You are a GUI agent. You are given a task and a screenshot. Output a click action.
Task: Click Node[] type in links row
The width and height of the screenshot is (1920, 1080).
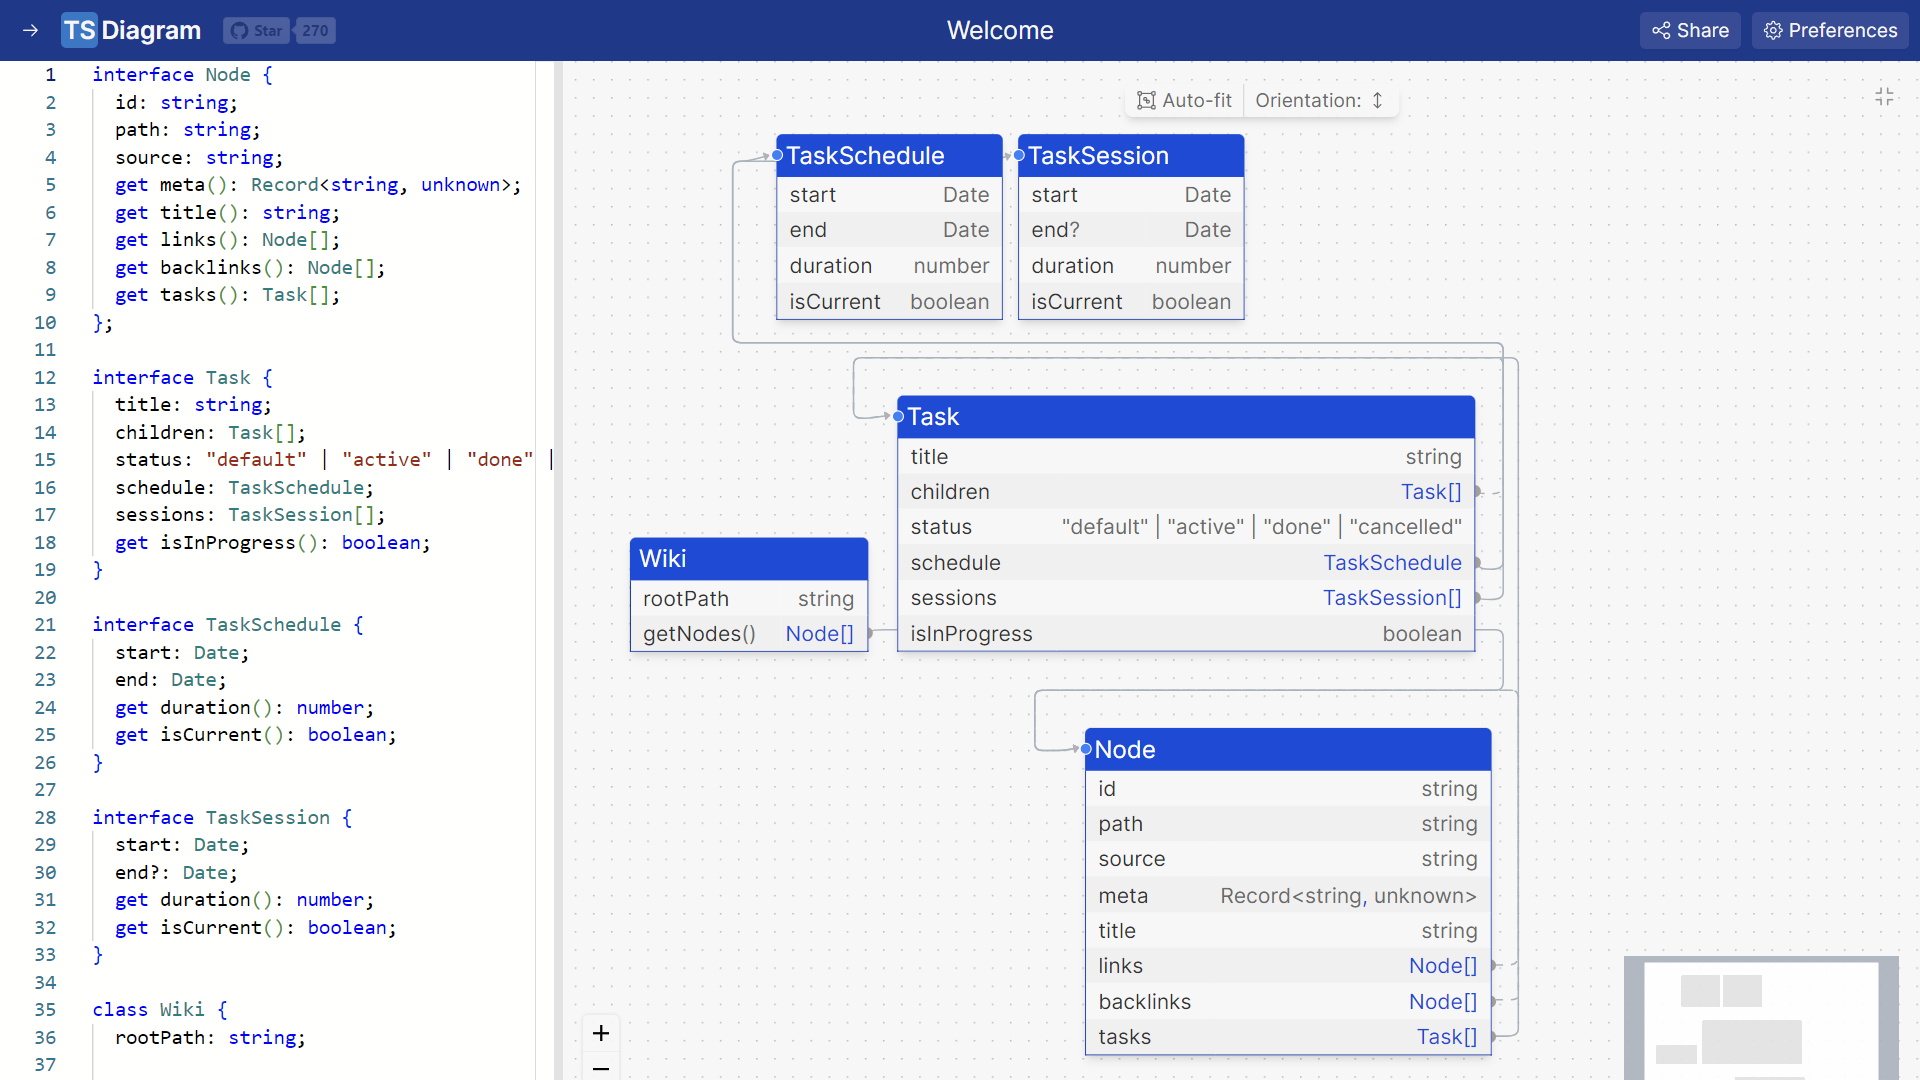pyautogui.click(x=1443, y=966)
